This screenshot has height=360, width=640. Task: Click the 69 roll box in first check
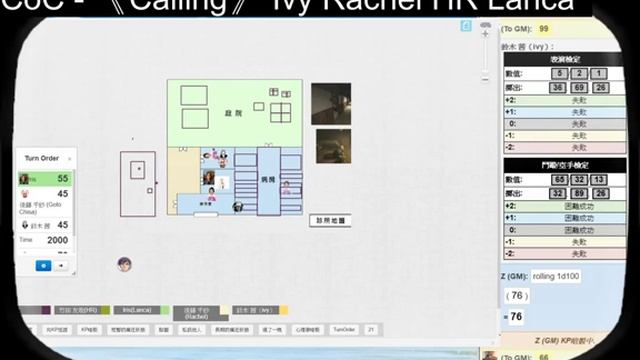coord(579,87)
